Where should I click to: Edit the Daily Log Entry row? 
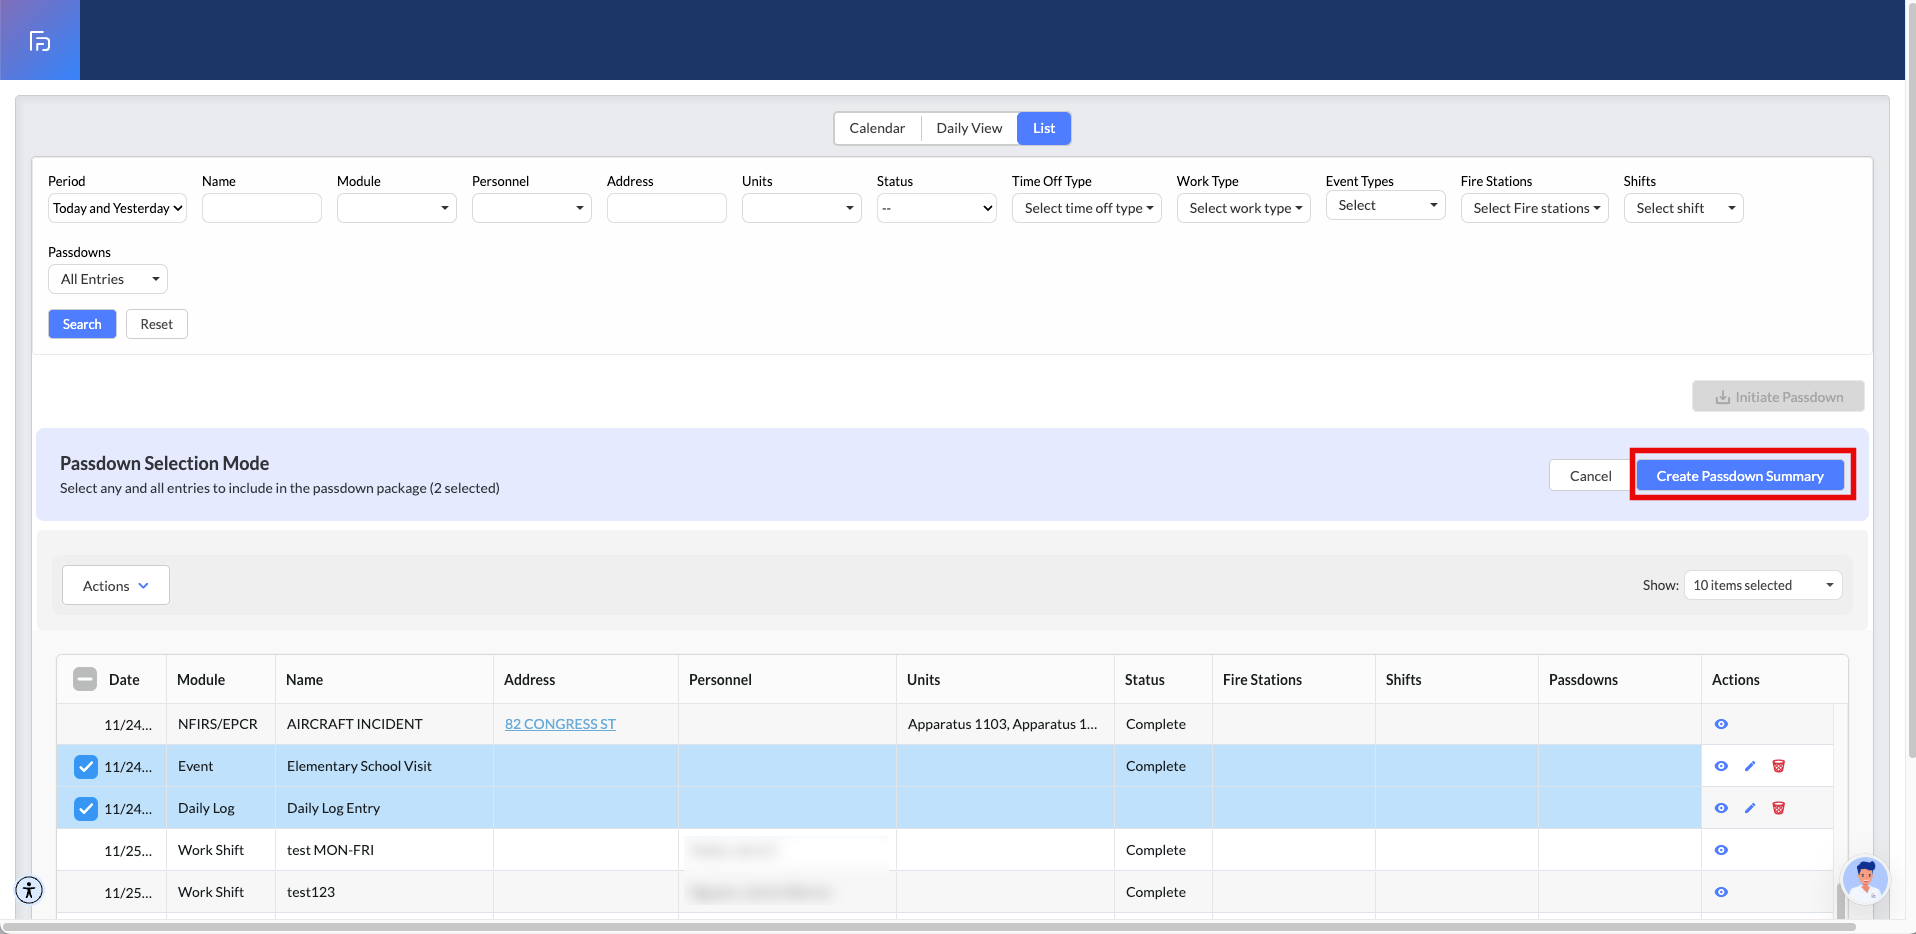pyautogui.click(x=1750, y=808)
